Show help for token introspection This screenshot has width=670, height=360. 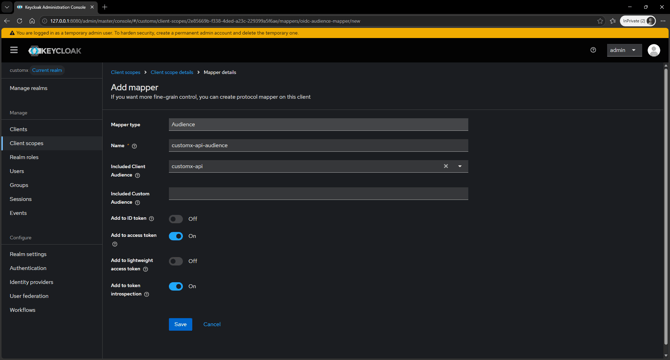[147, 295]
